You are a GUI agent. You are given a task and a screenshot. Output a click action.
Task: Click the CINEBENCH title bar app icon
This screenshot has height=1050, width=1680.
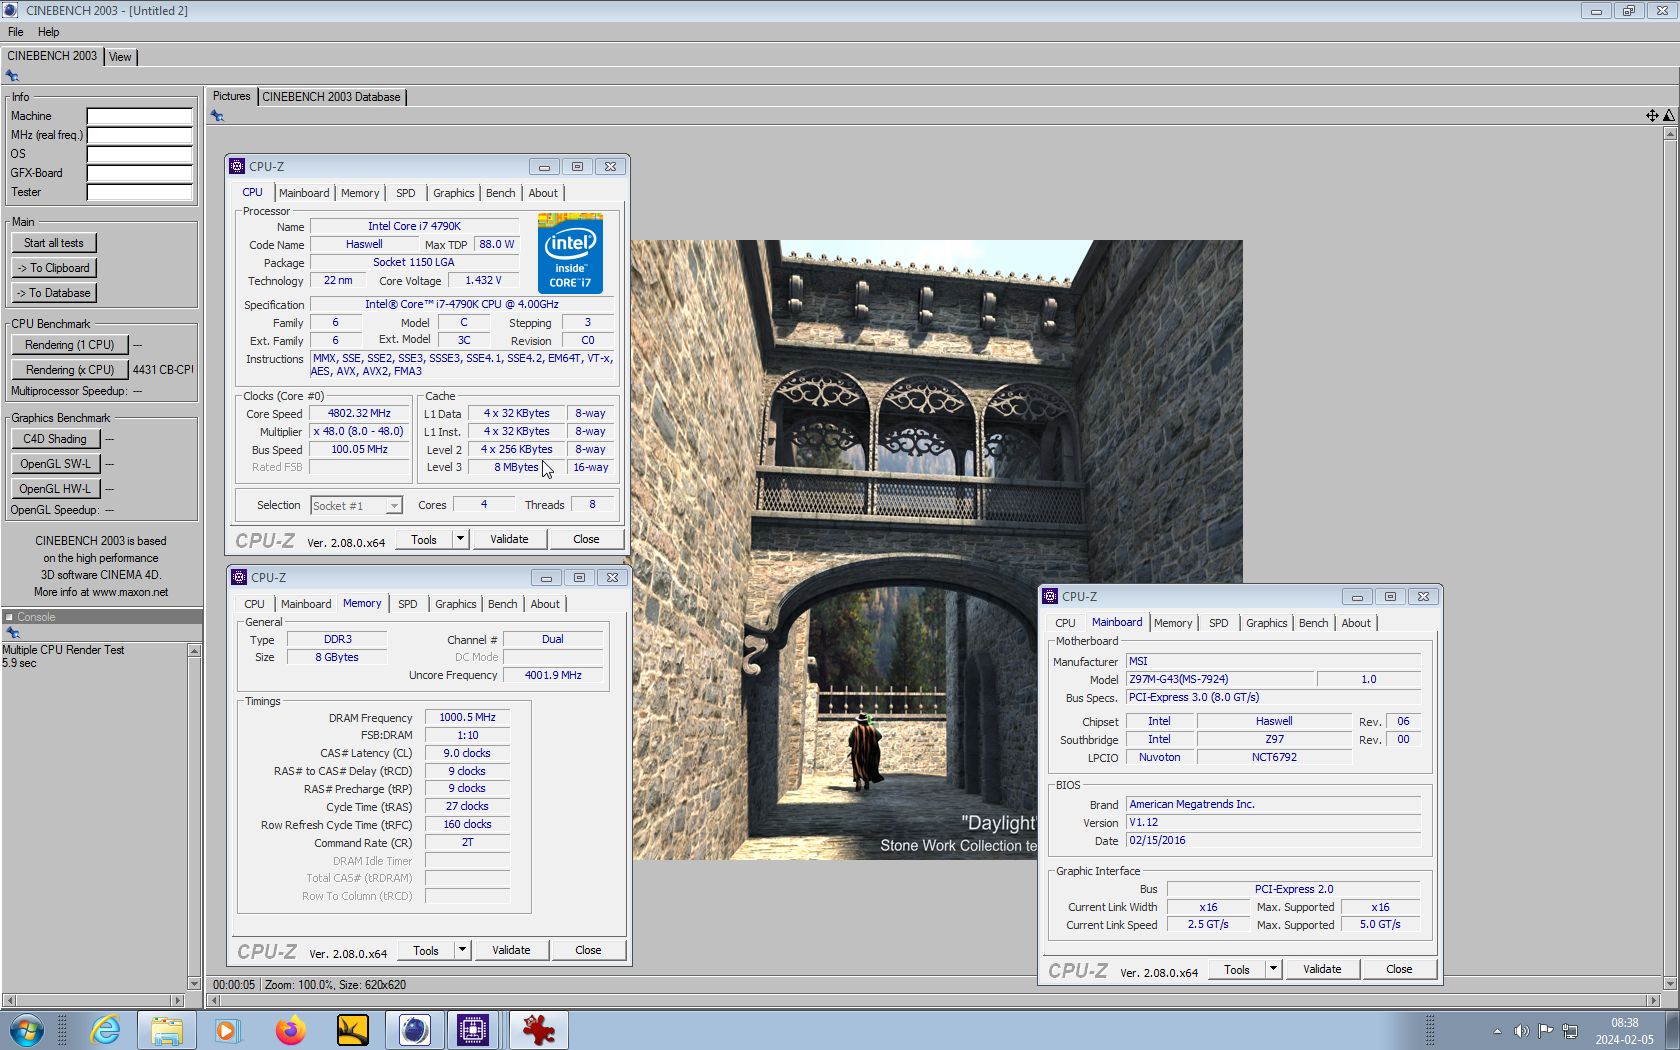[x=10, y=10]
